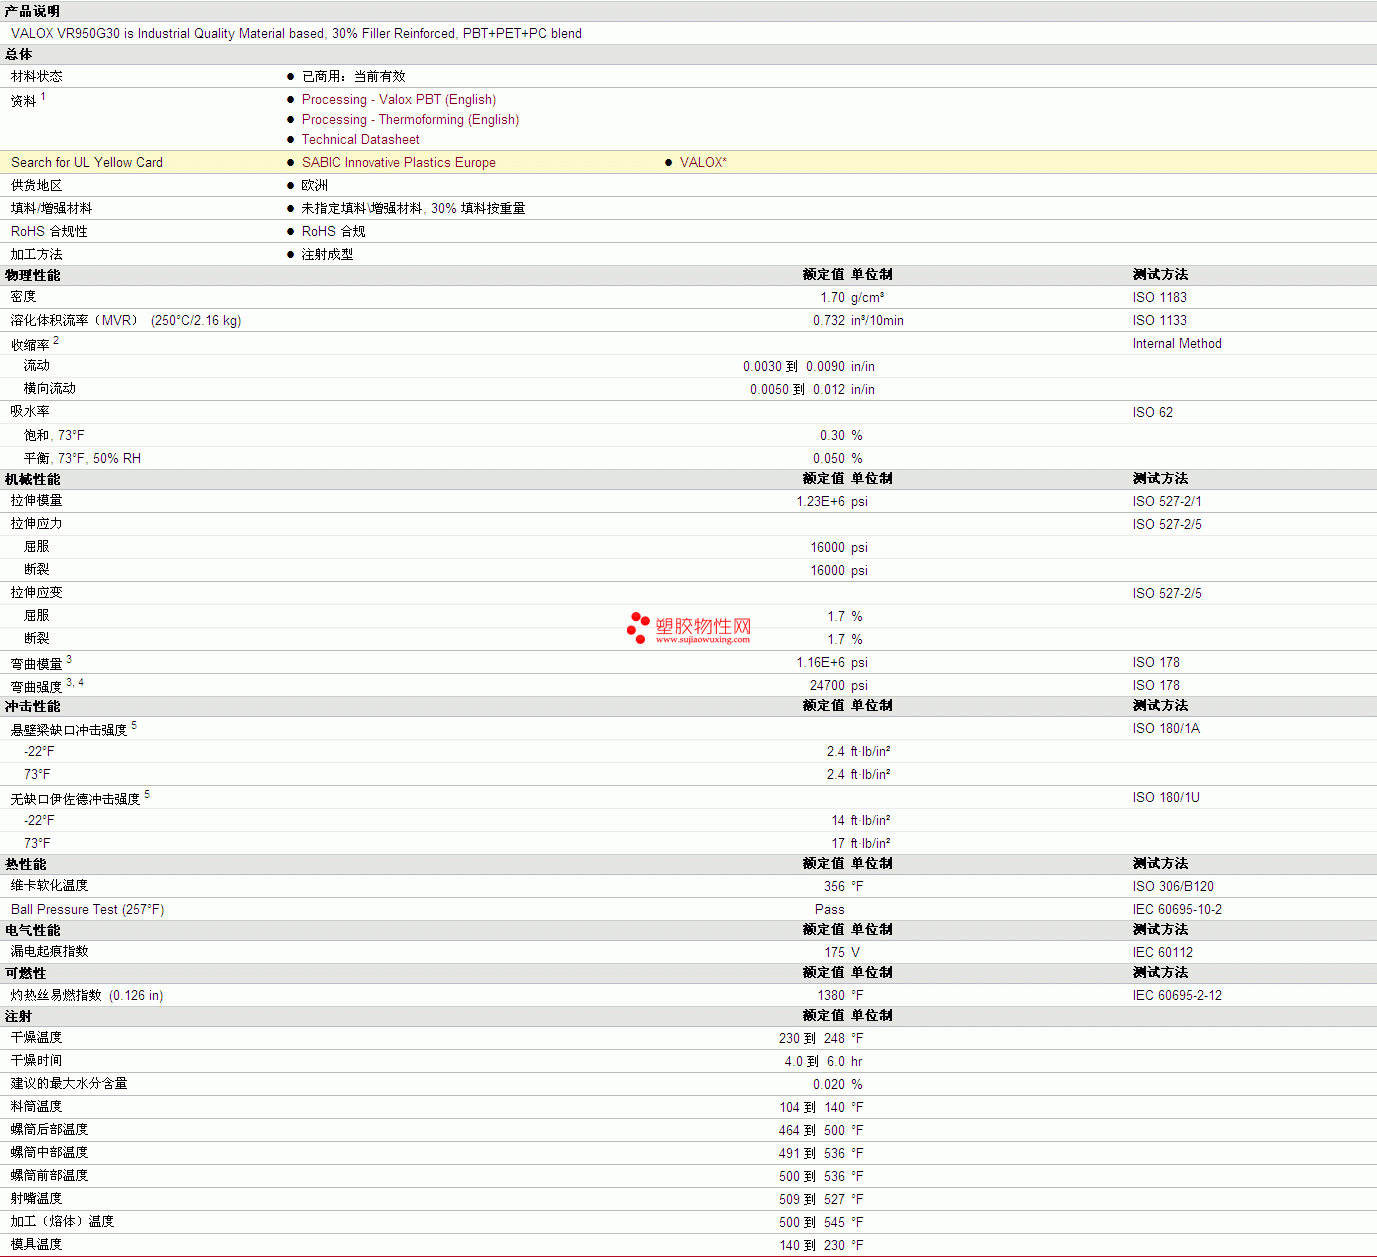Viewport: 1377px width, 1257px height.
Task: Open the Technical Datasheet link
Action: coord(361,140)
